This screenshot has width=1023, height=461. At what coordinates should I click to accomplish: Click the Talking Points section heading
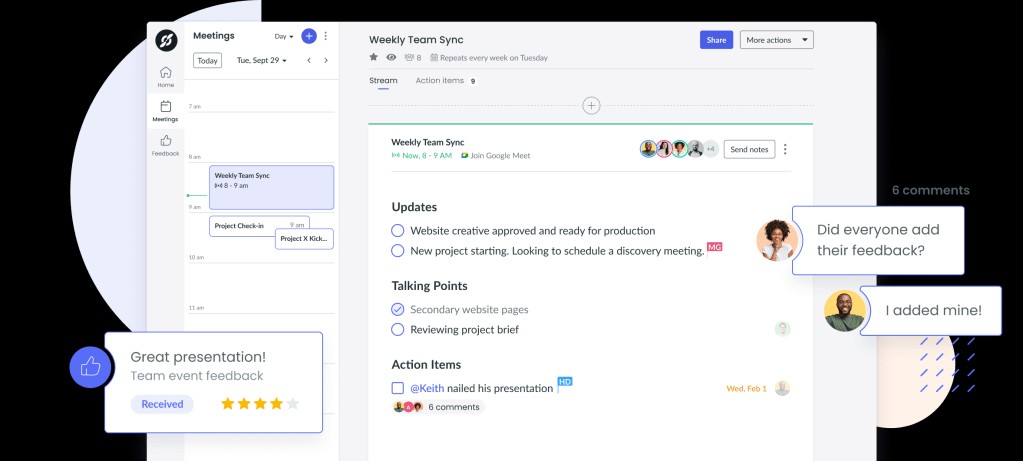click(x=429, y=286)
